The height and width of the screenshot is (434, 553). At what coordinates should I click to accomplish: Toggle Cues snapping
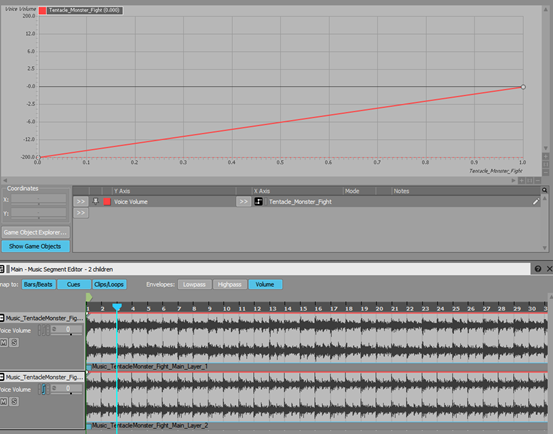[x=74, y=284]
